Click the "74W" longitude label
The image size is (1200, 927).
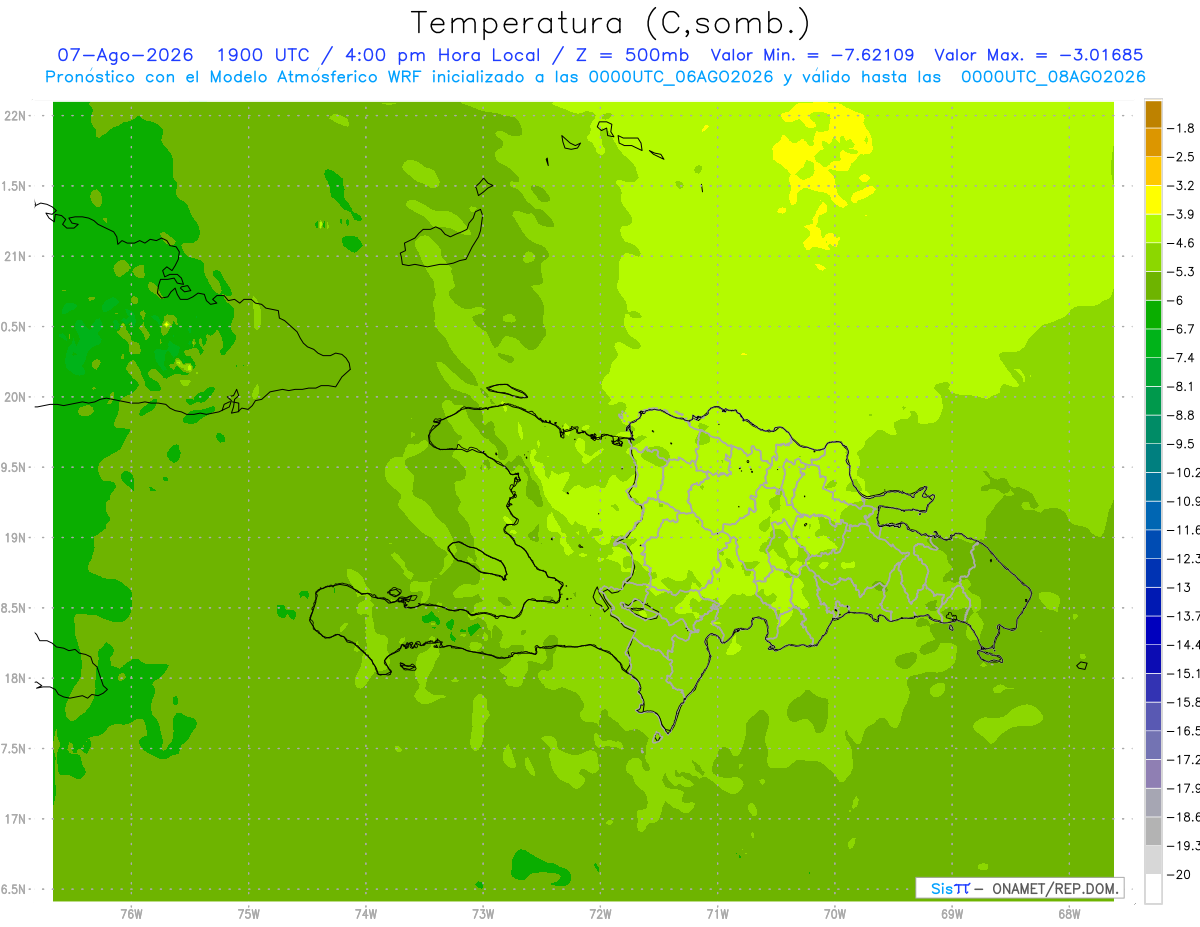pos(366,914)
